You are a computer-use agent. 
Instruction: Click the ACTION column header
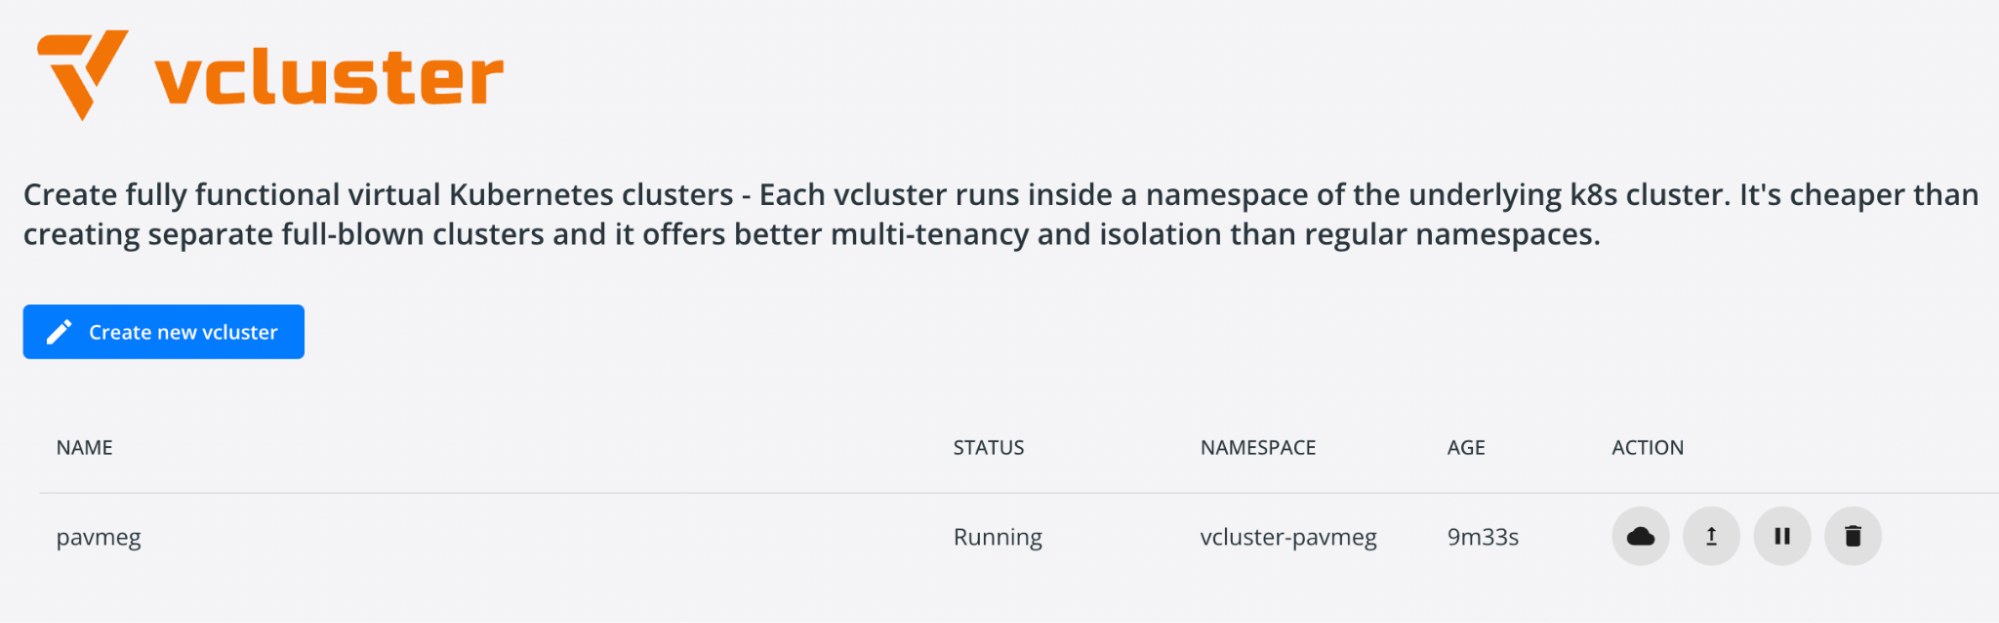click(x=1647, y=448)
